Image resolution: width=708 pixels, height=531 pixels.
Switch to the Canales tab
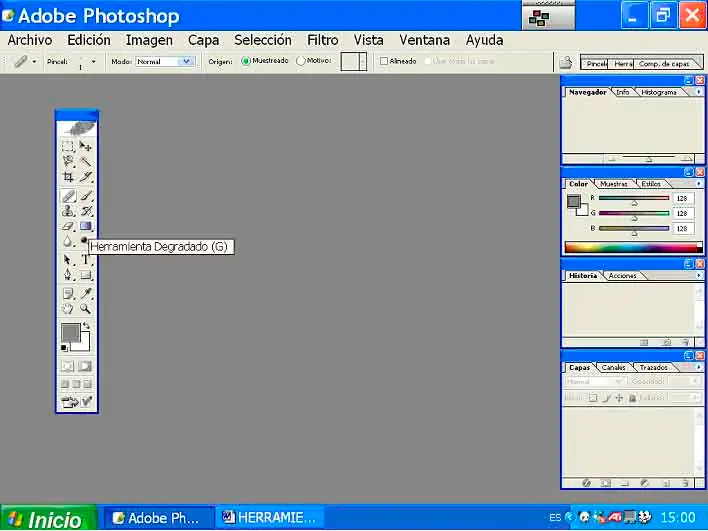pos(614,368)
